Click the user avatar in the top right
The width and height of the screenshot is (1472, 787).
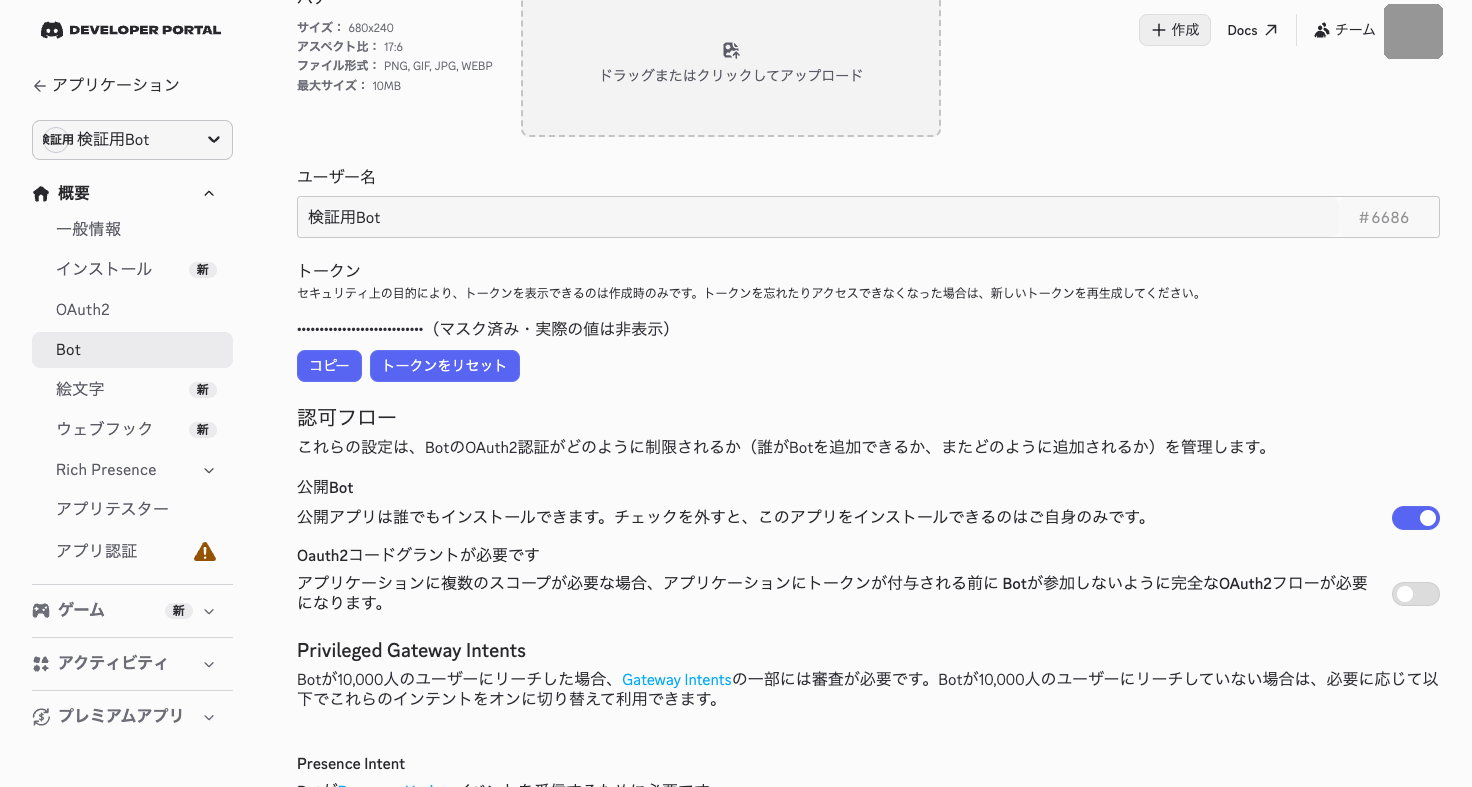click(x=1413, y=31)
